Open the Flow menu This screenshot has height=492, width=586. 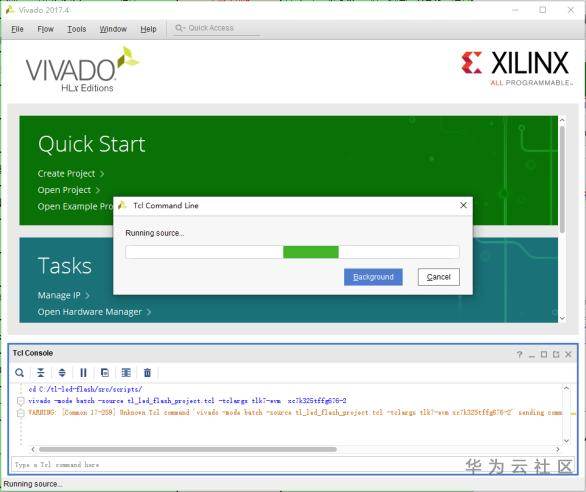point(45,29)
